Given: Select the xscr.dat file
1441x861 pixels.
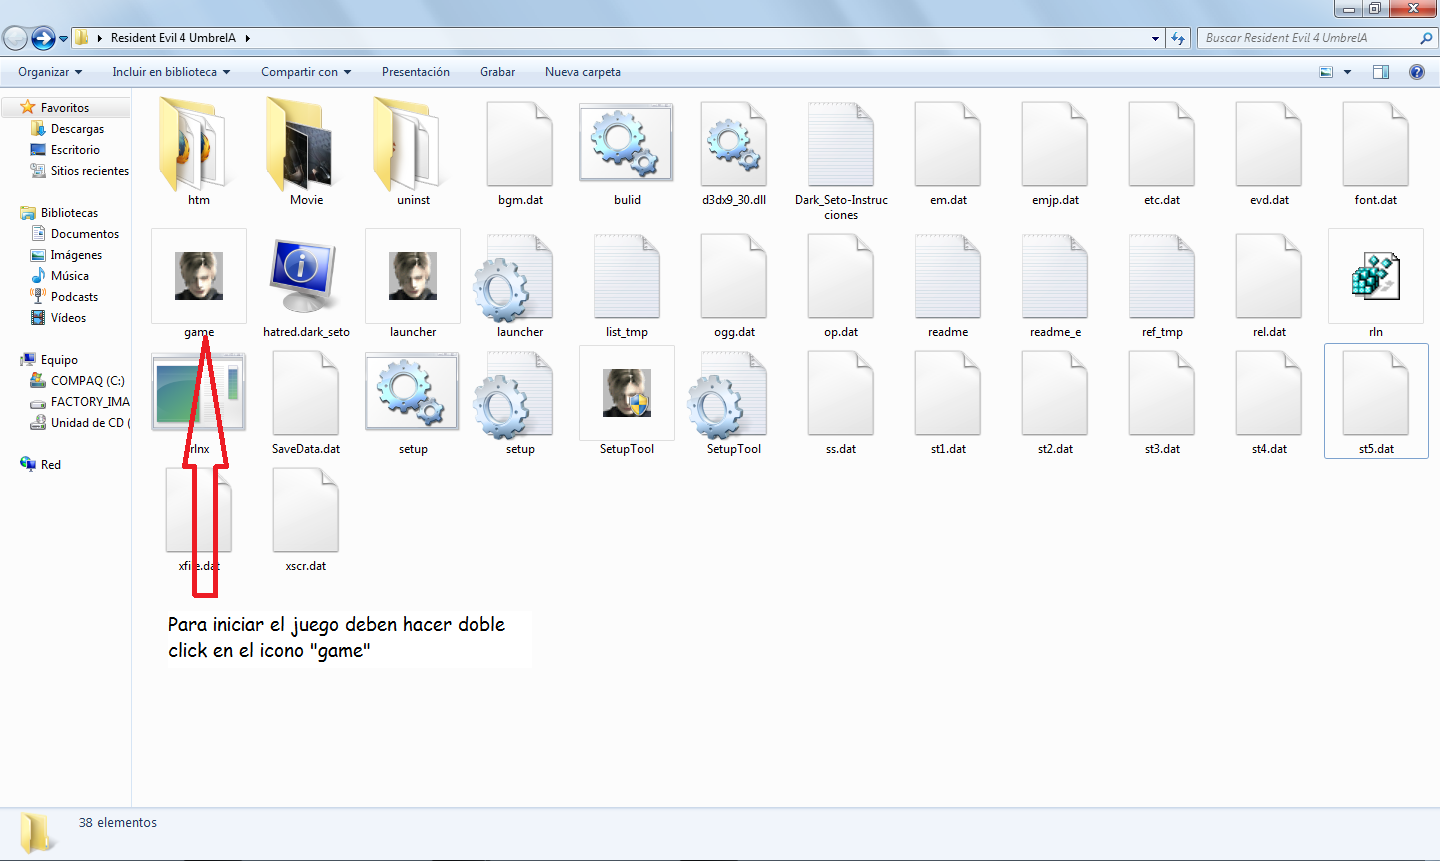Looking at the screenshot, I should (306, 518).
